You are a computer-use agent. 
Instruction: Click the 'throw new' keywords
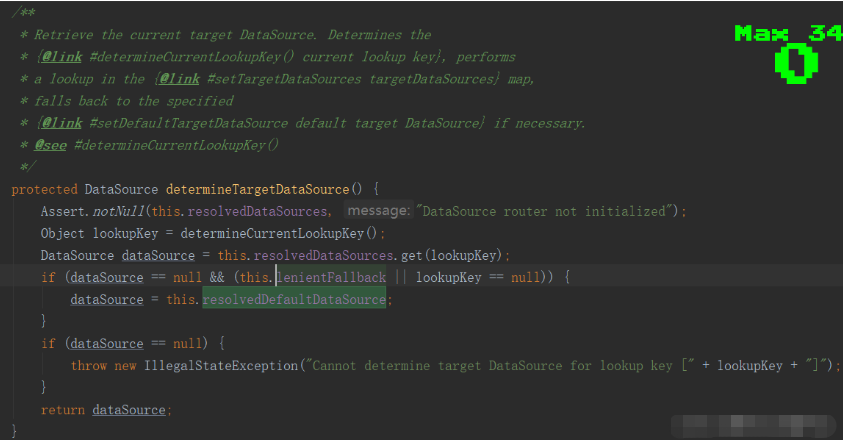104,366
